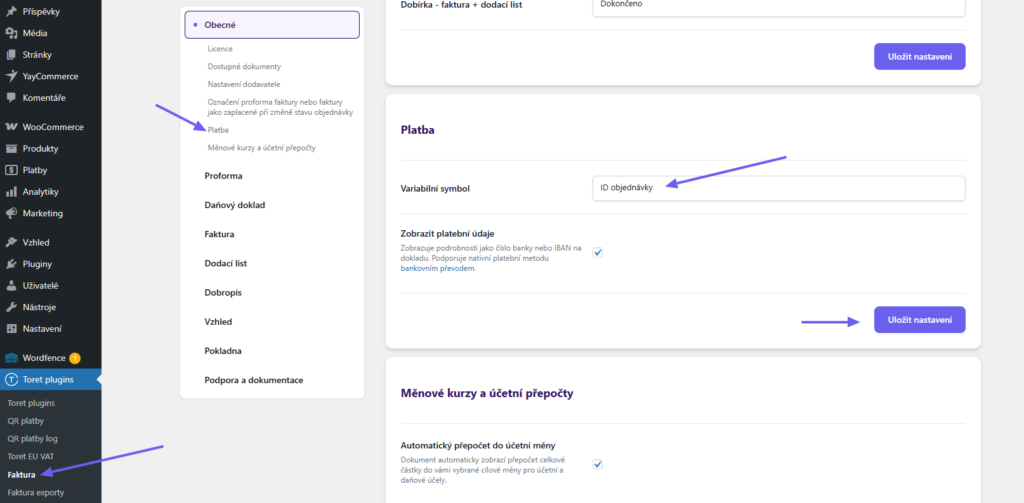1024x503 pixels.
Task: Open Podpora a dokumentace section
Action: pyautogui.click(x=253, y=380)
